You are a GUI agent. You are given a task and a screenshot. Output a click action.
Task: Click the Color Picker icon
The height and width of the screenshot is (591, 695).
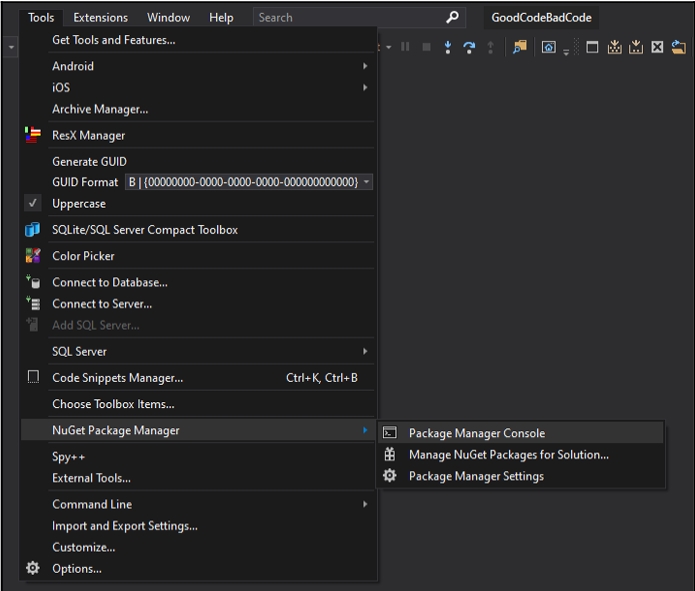coord(33,256)
